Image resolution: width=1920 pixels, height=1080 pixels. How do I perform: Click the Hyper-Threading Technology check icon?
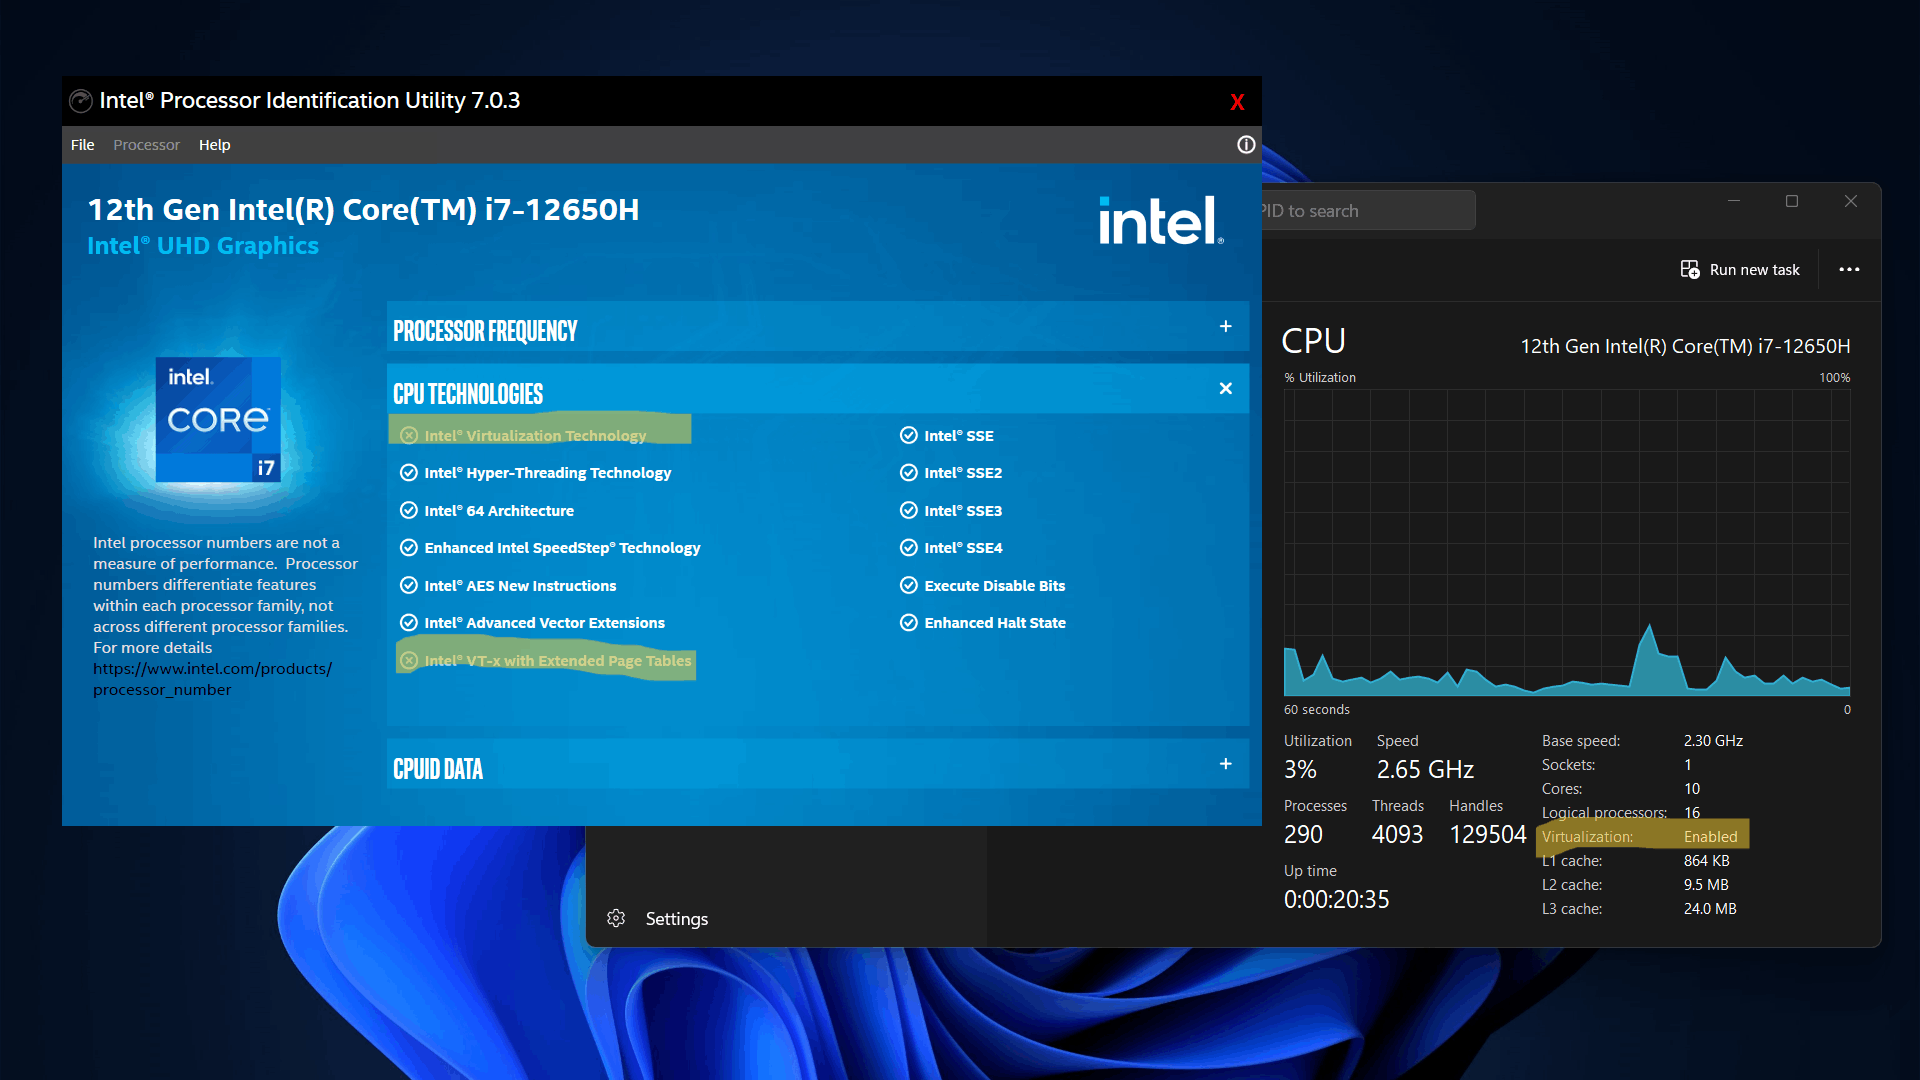[408, 473]
